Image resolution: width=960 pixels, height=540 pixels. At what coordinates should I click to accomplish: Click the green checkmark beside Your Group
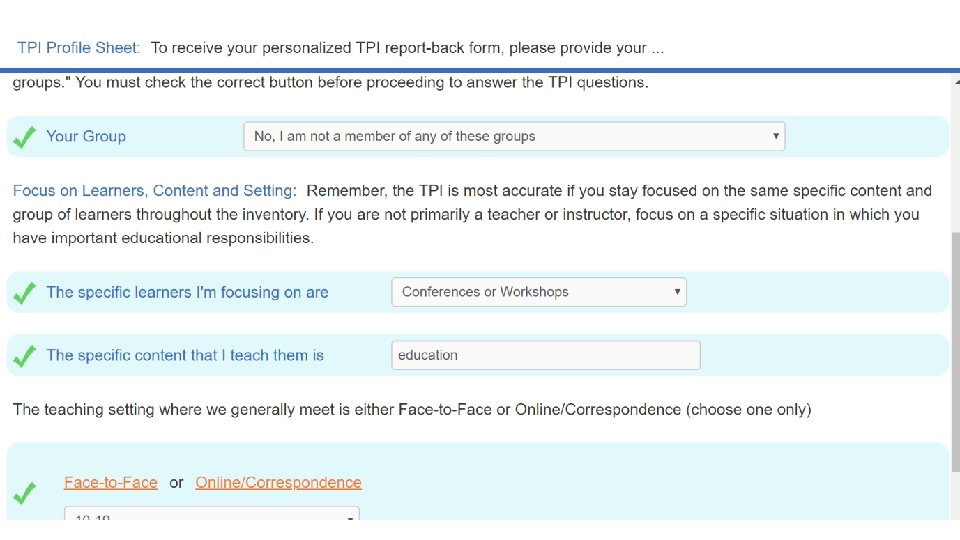[25, 137]
